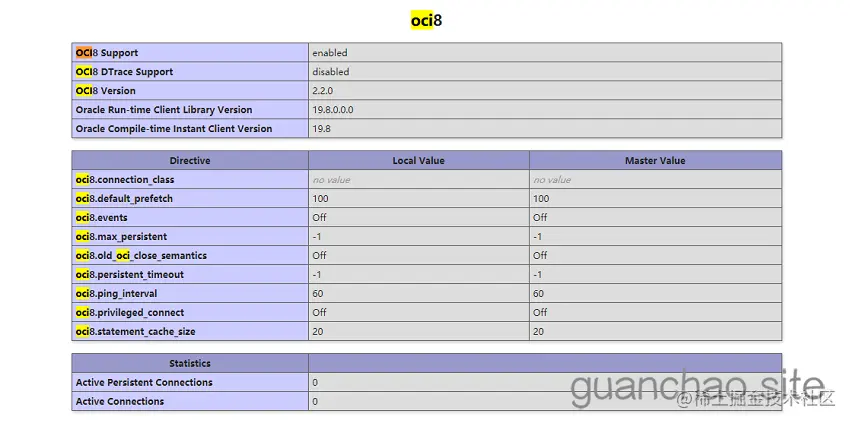
Task: Click master -1 value of persistent_timeout
Action: click(x=538, y=274)
